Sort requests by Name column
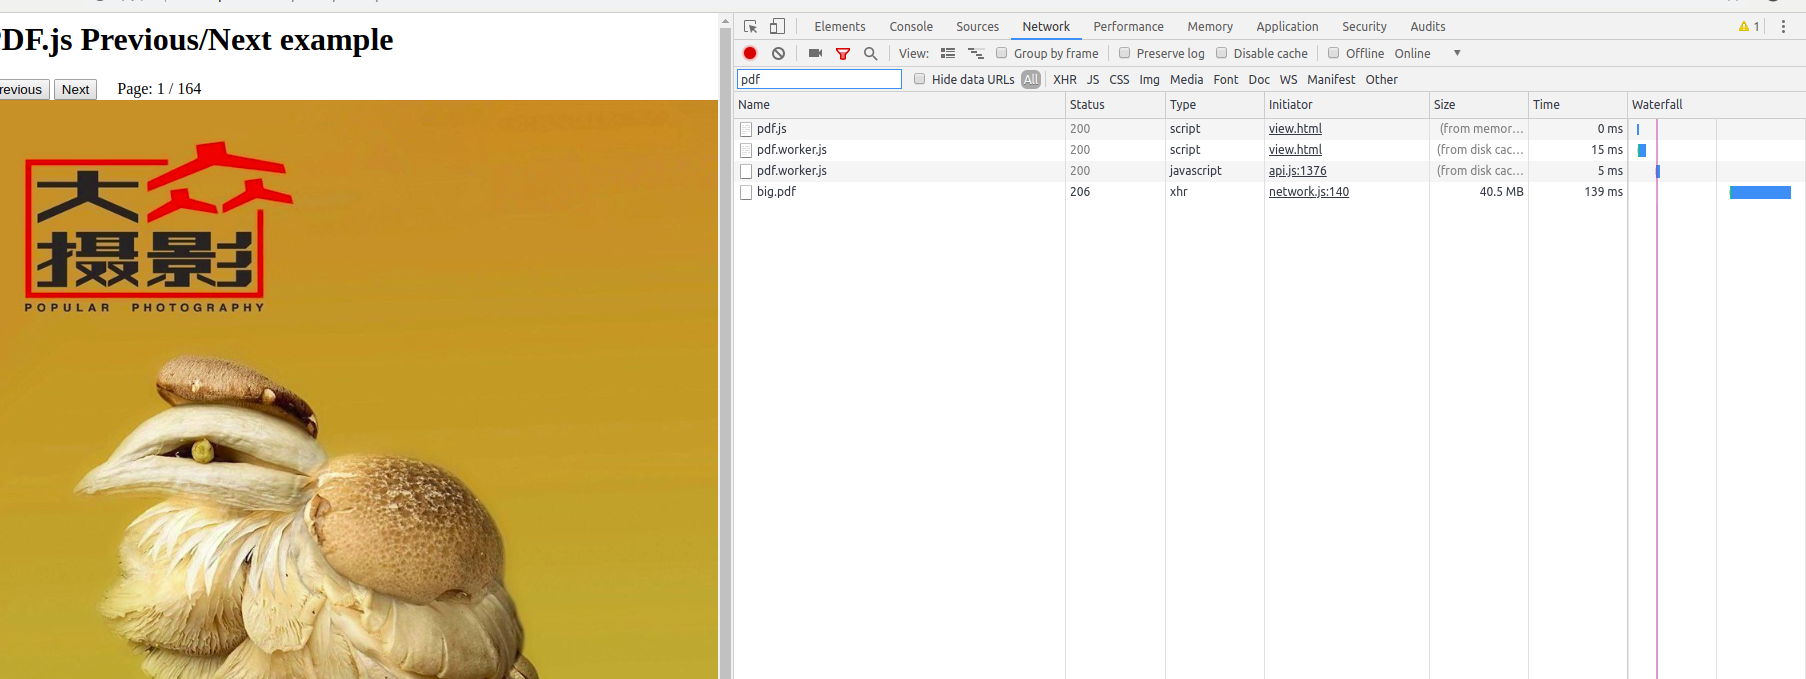Image resolution: width=1806 pixels, height=679 pixels. pos(899,104)
